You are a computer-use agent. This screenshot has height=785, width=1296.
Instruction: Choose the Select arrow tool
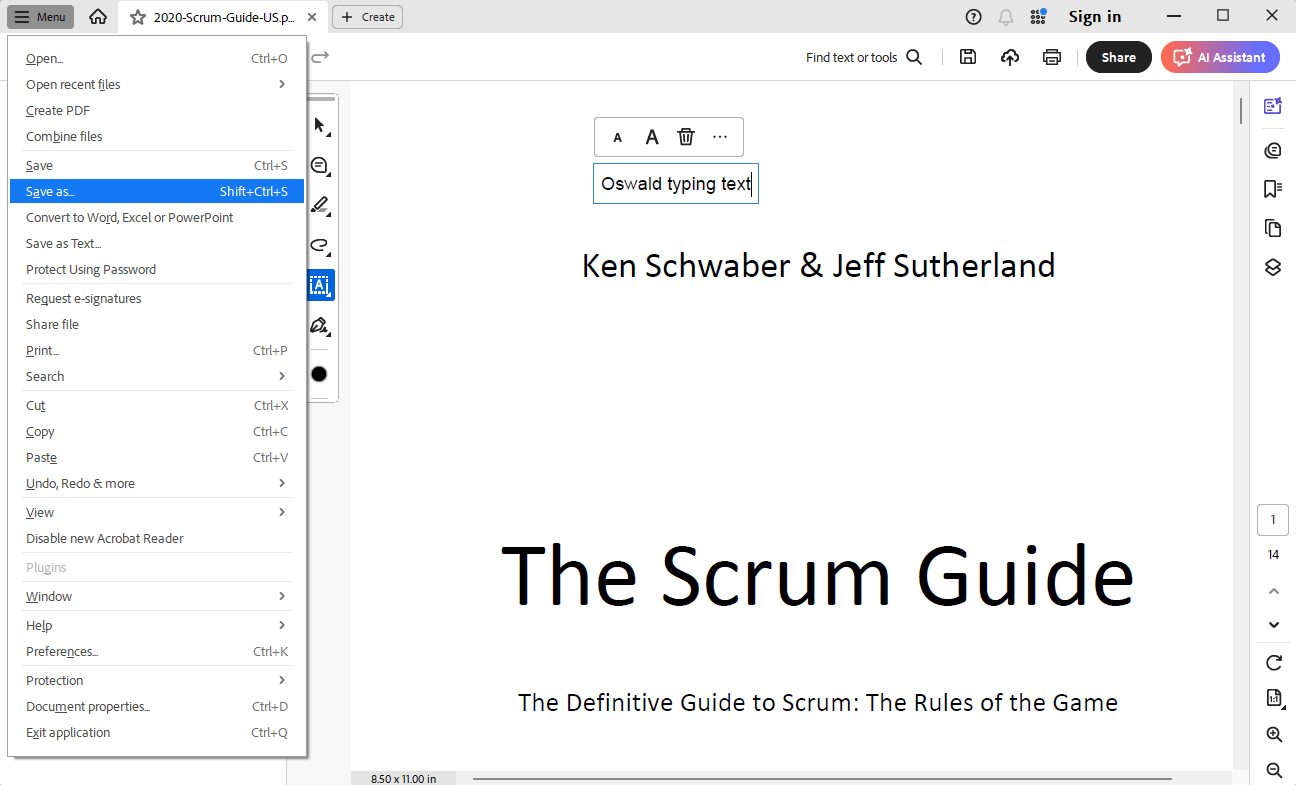320,126
